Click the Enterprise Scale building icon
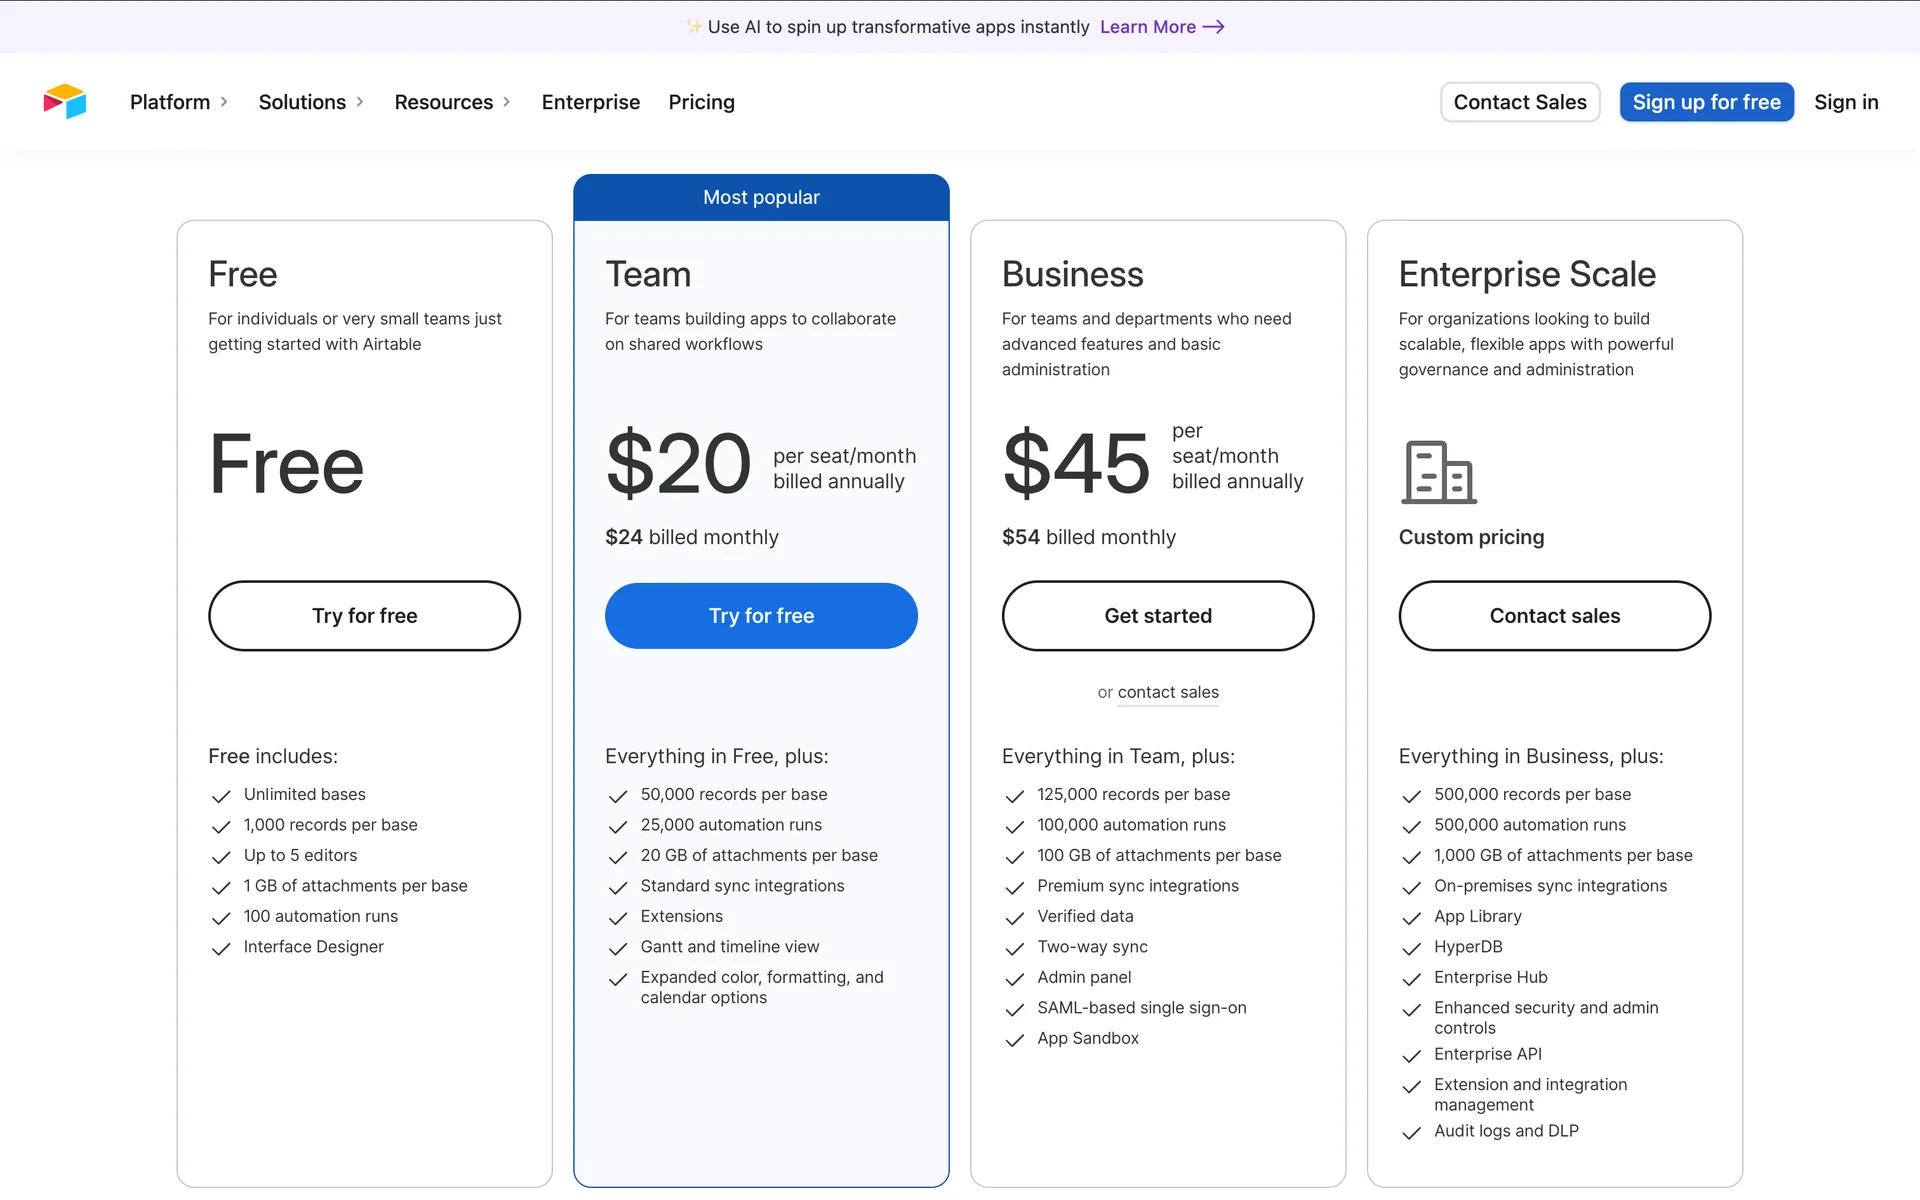Image resolution: width=1920 pixels, height=1200 pixels. pyautogui.click(x=1438, y=471)
